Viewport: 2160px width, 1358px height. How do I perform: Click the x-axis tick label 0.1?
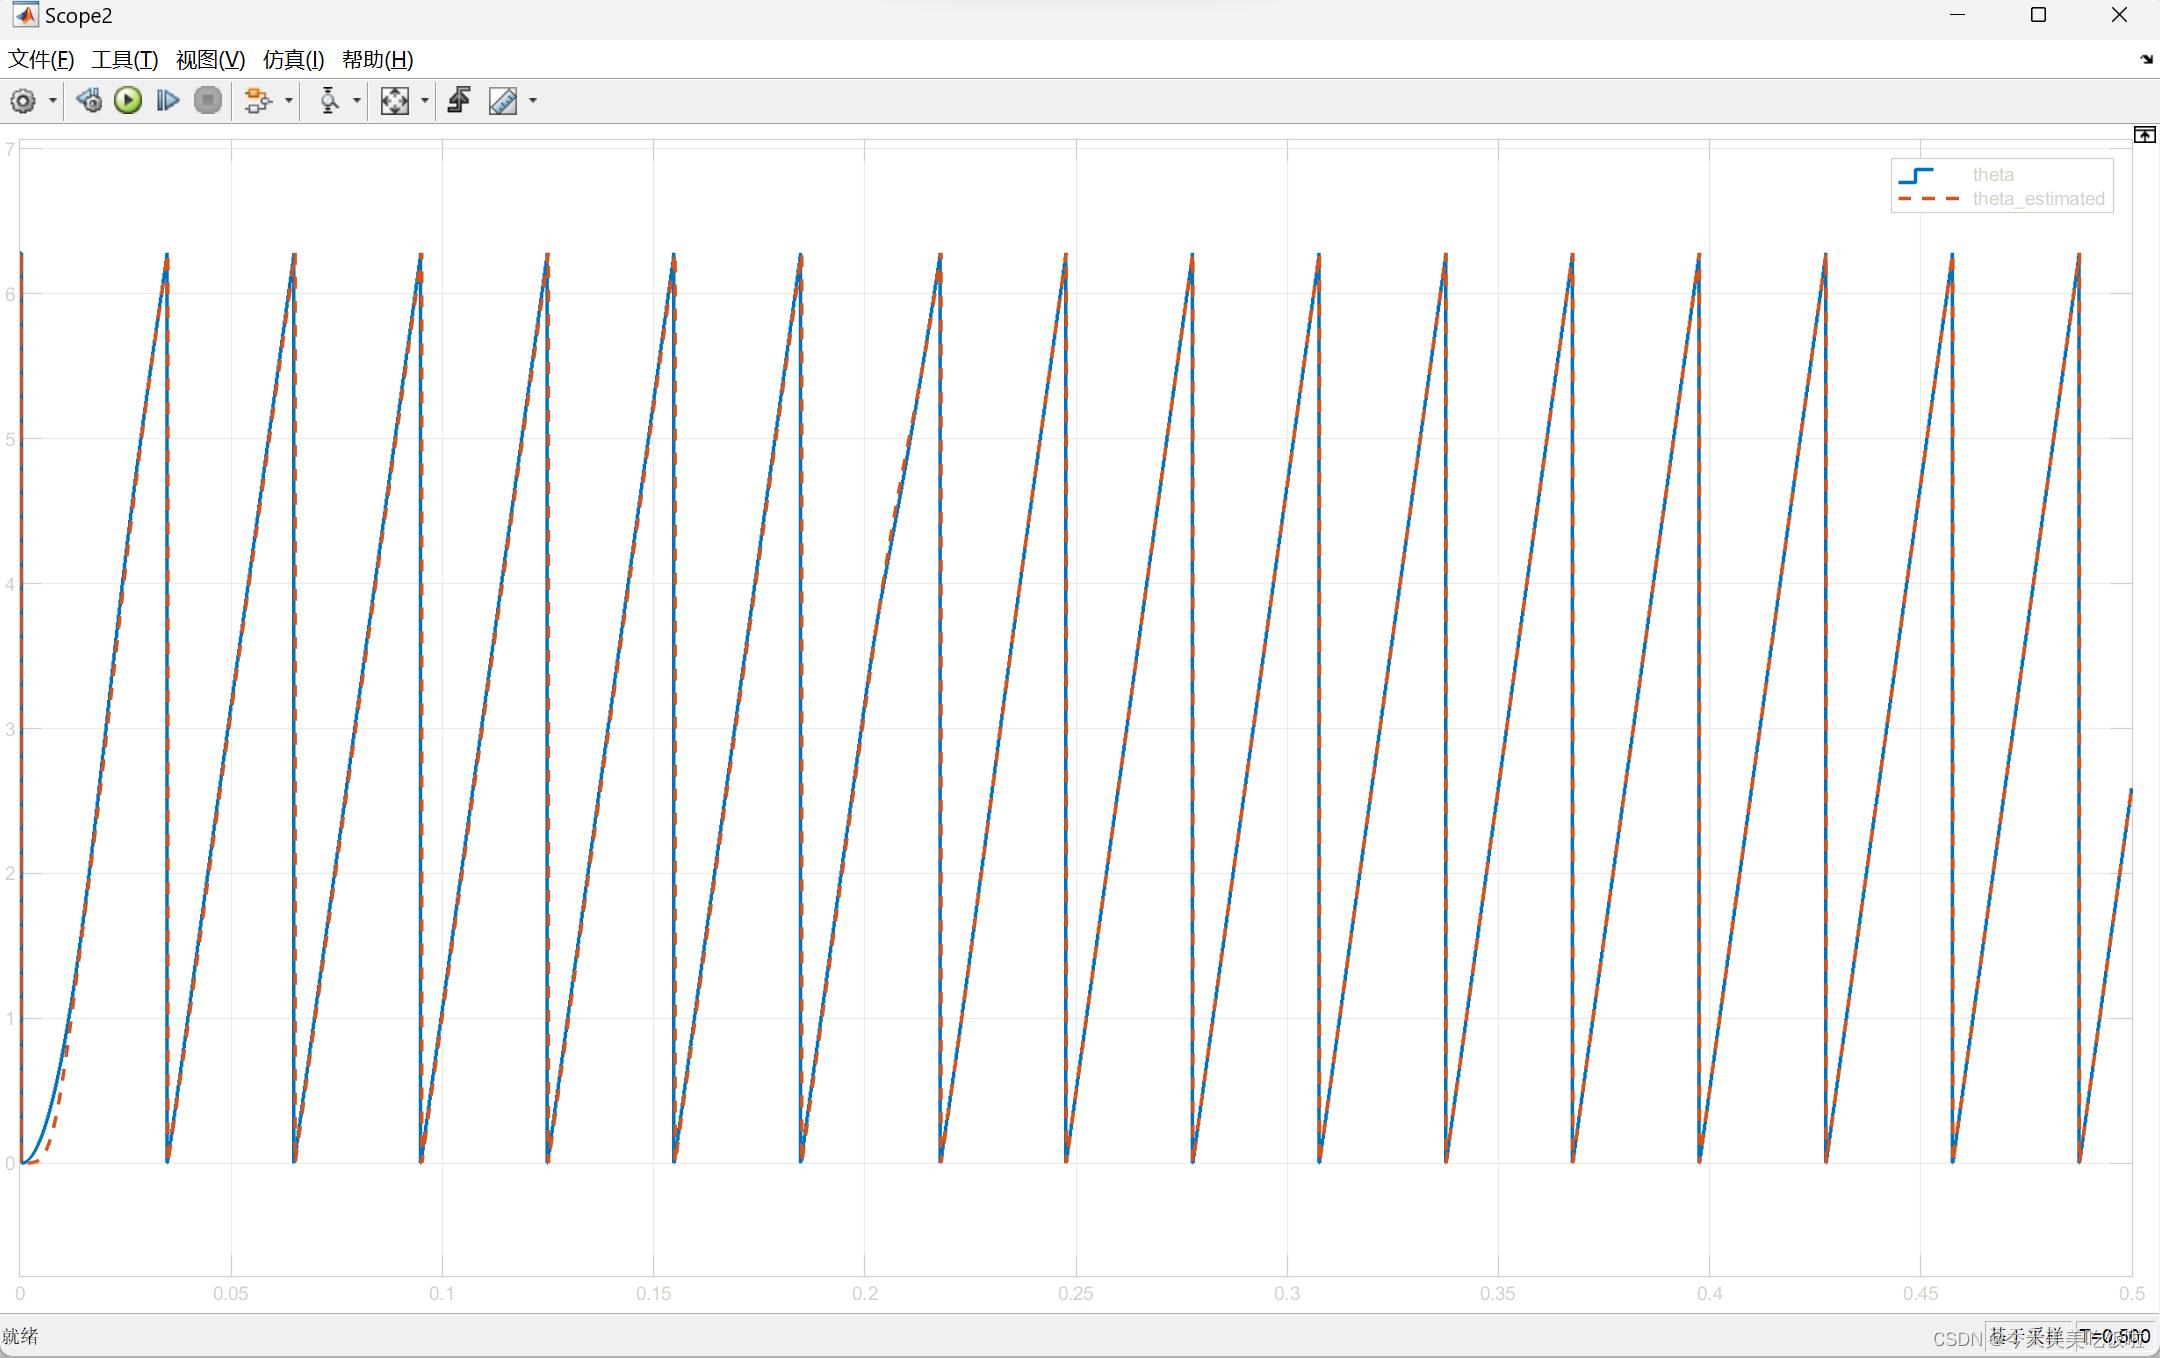click(442, 1293)
